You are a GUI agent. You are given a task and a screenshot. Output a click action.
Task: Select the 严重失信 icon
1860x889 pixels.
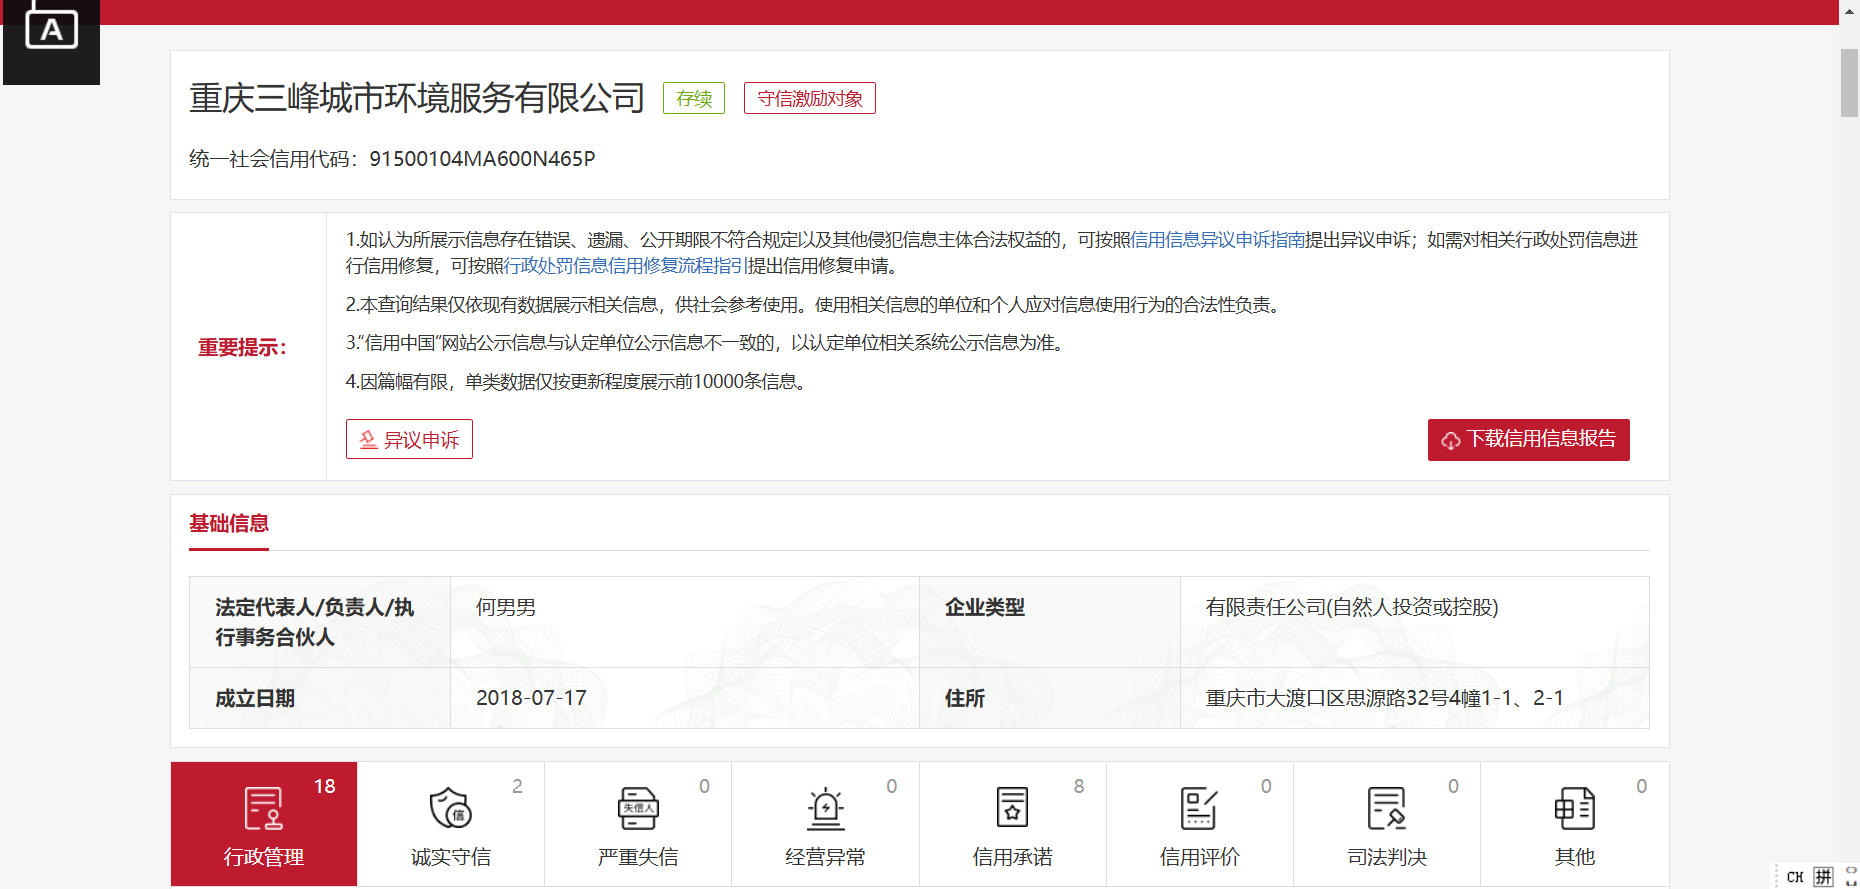pyautogui.click(x=637, y=809)
